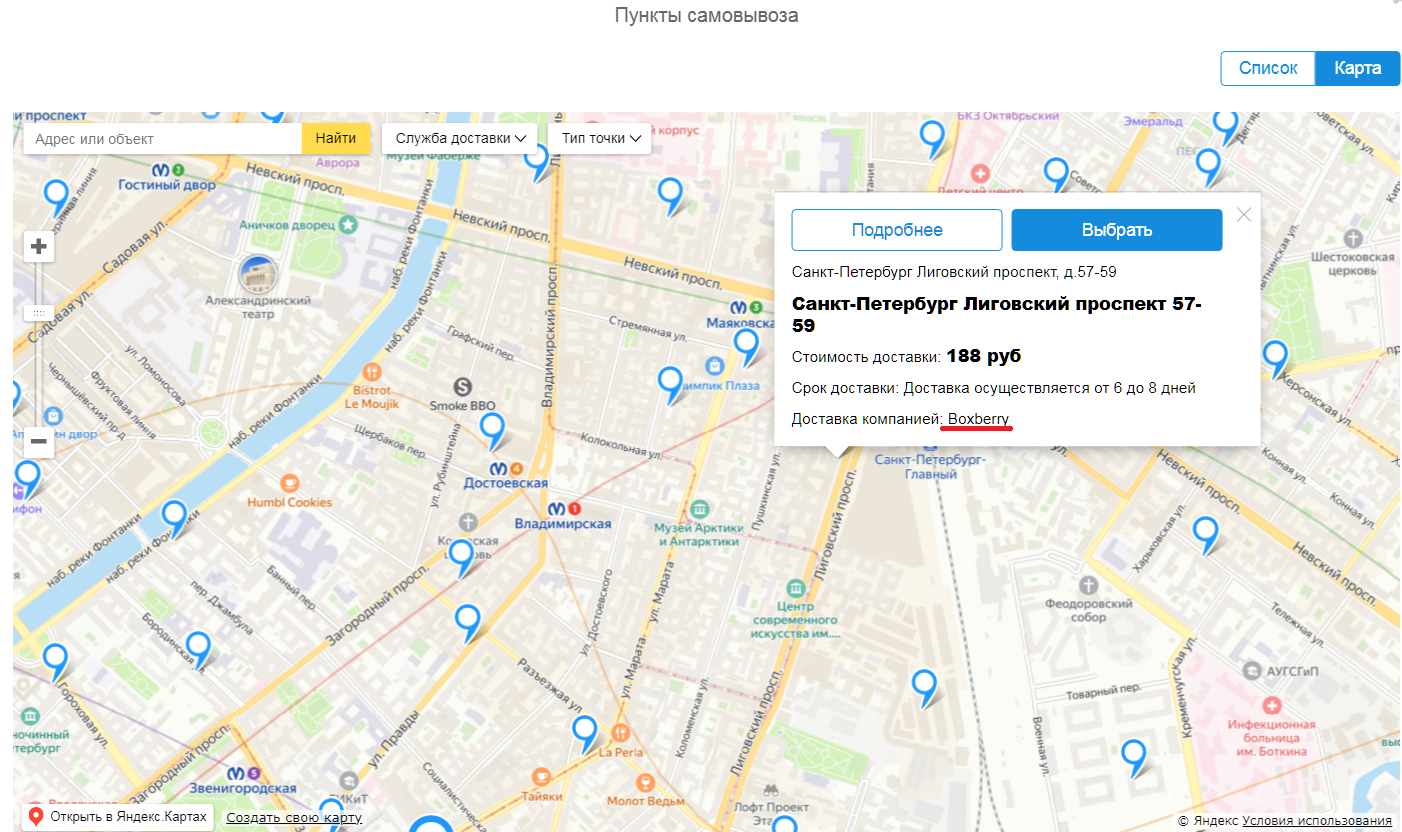Open the Служба доставки dropdown
The image size is (1402, 832).
click(460, 139)
